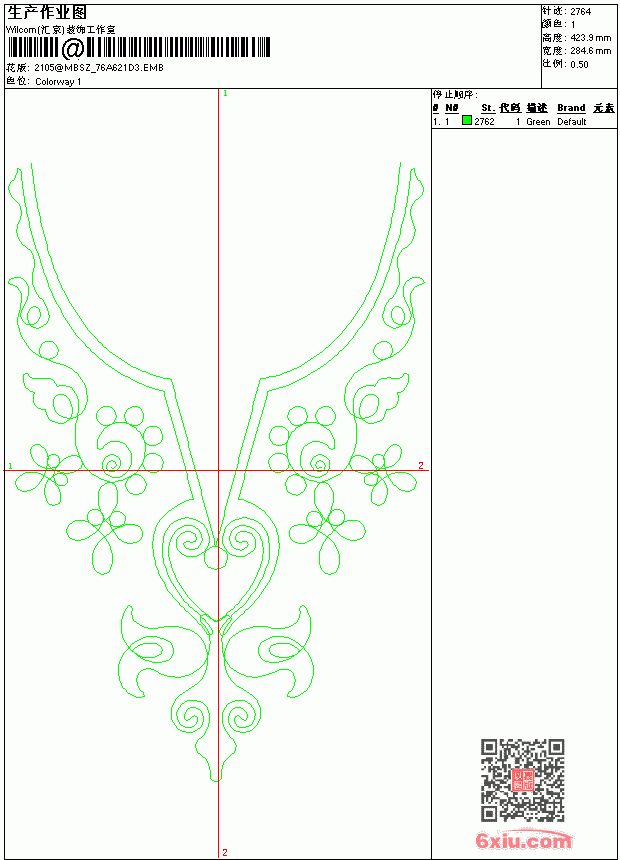Screen dimensions: 620x860
Task: Click the St. column header
Action: [x=488, y=108]
